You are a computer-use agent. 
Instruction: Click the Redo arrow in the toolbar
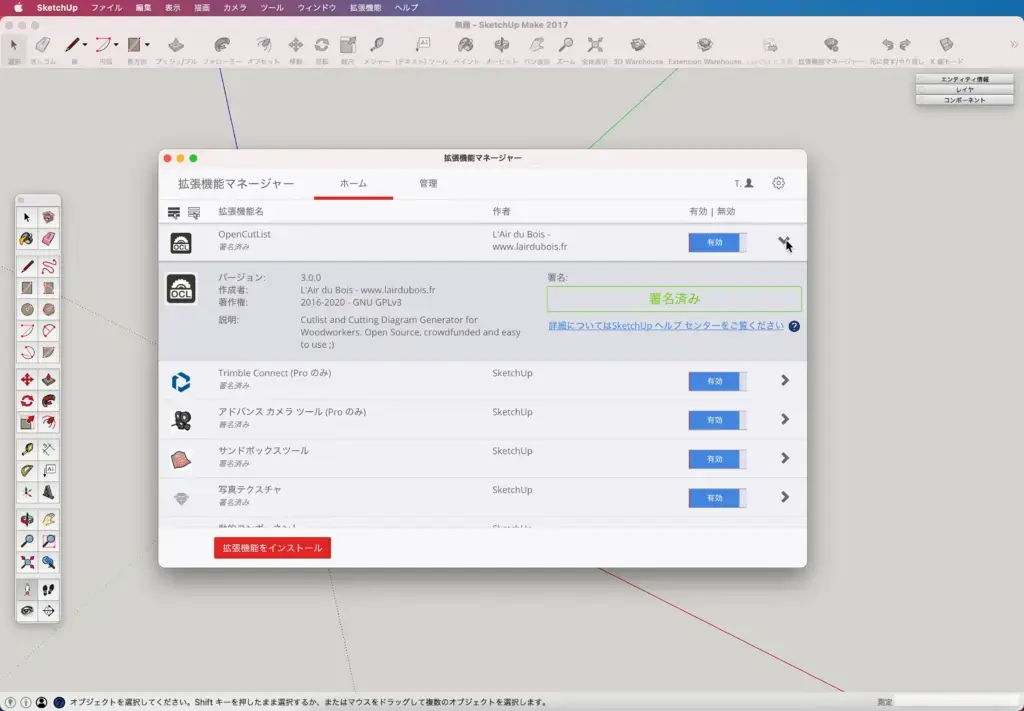pos(905,45)
